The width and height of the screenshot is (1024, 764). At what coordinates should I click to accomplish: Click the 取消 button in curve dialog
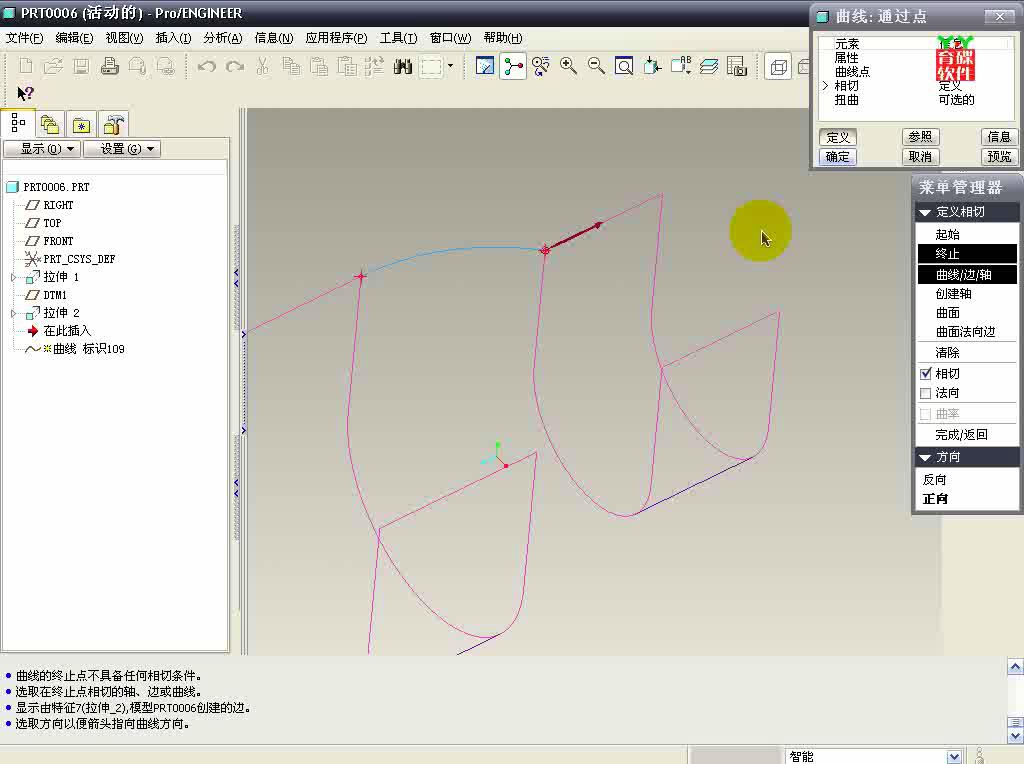[x=920, y=157]
